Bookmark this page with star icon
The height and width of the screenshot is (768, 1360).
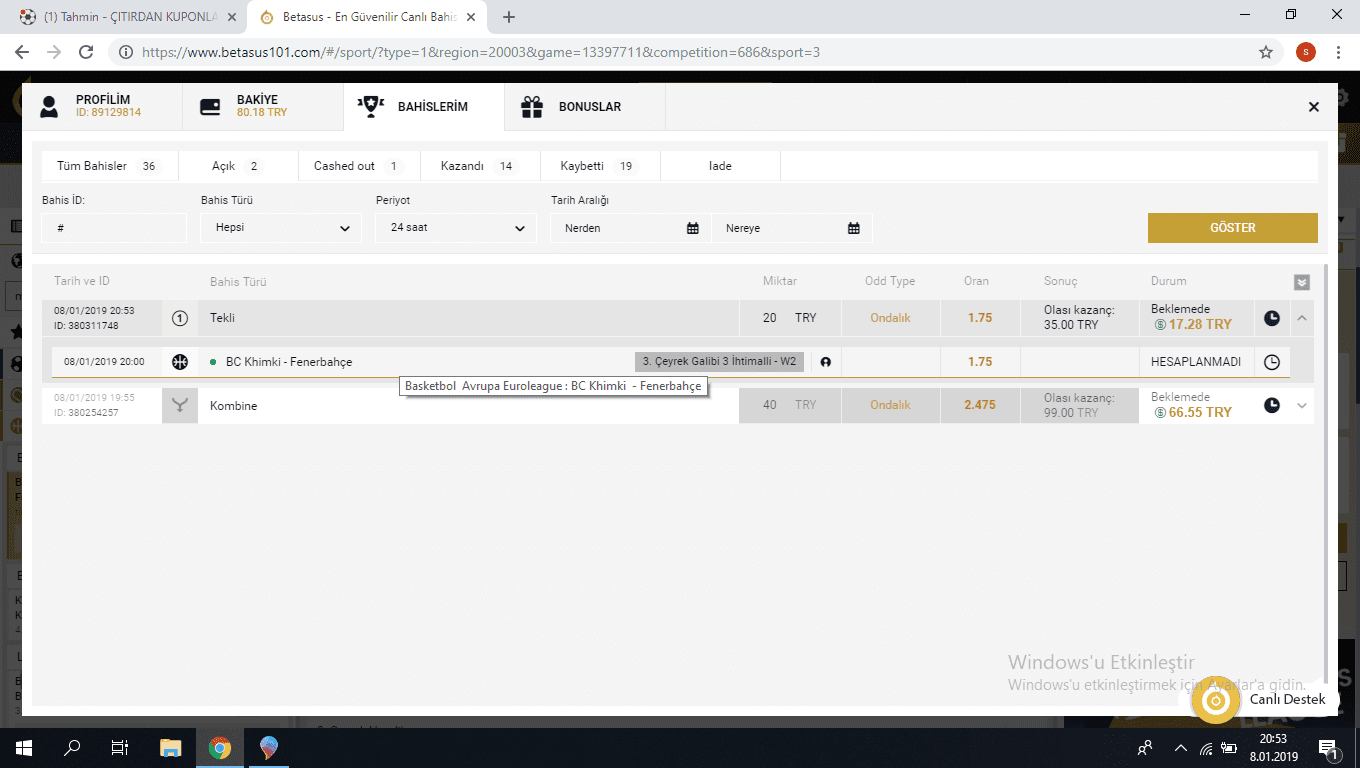(1266, 52)
